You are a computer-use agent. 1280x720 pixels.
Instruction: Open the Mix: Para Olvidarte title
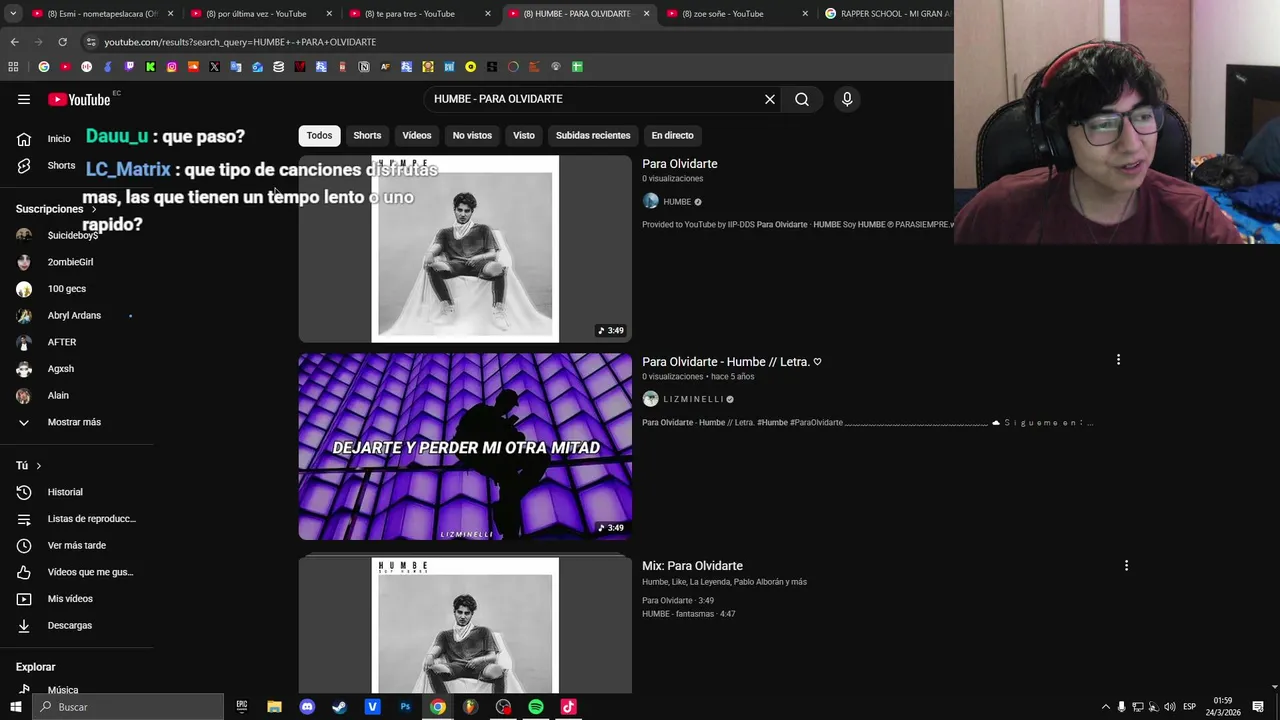[x=692, y=566]
